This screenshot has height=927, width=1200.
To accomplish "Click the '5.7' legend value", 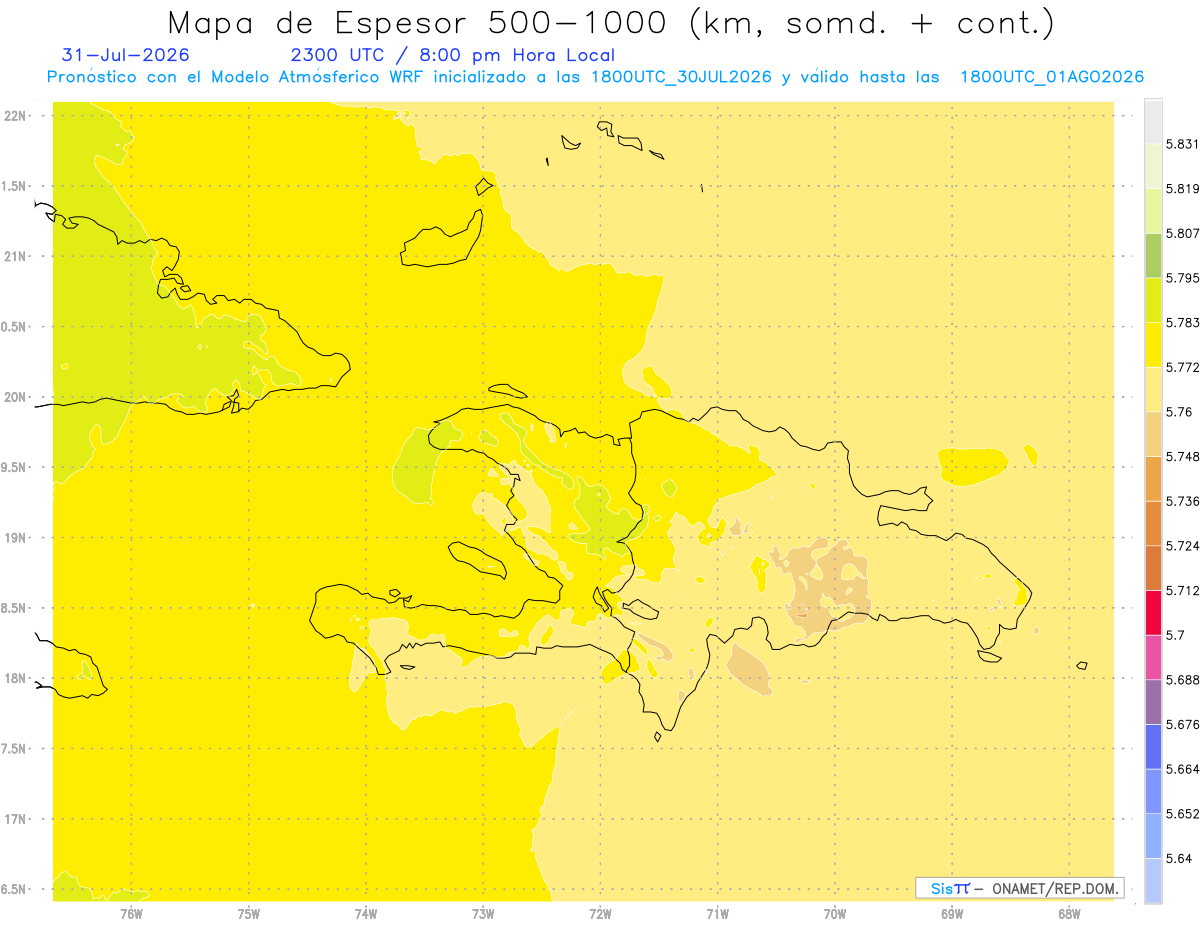I will (x=1174, y=635).
